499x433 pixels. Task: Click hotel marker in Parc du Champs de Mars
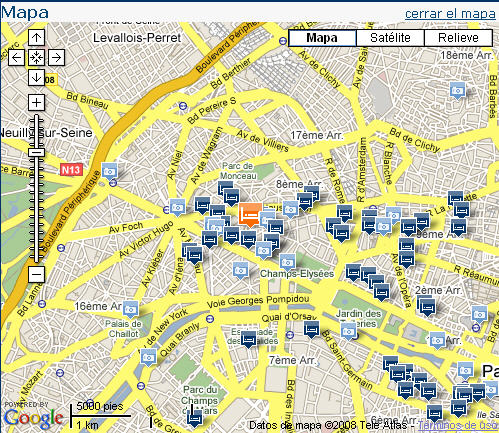click(194, 419)
